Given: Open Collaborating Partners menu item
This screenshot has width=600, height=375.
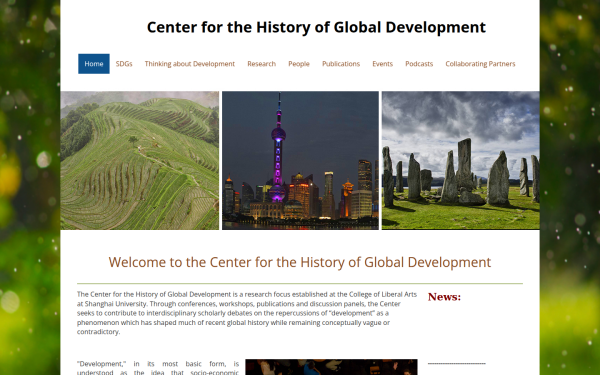Looking at the screenshot, I should (x=480, y=64).
